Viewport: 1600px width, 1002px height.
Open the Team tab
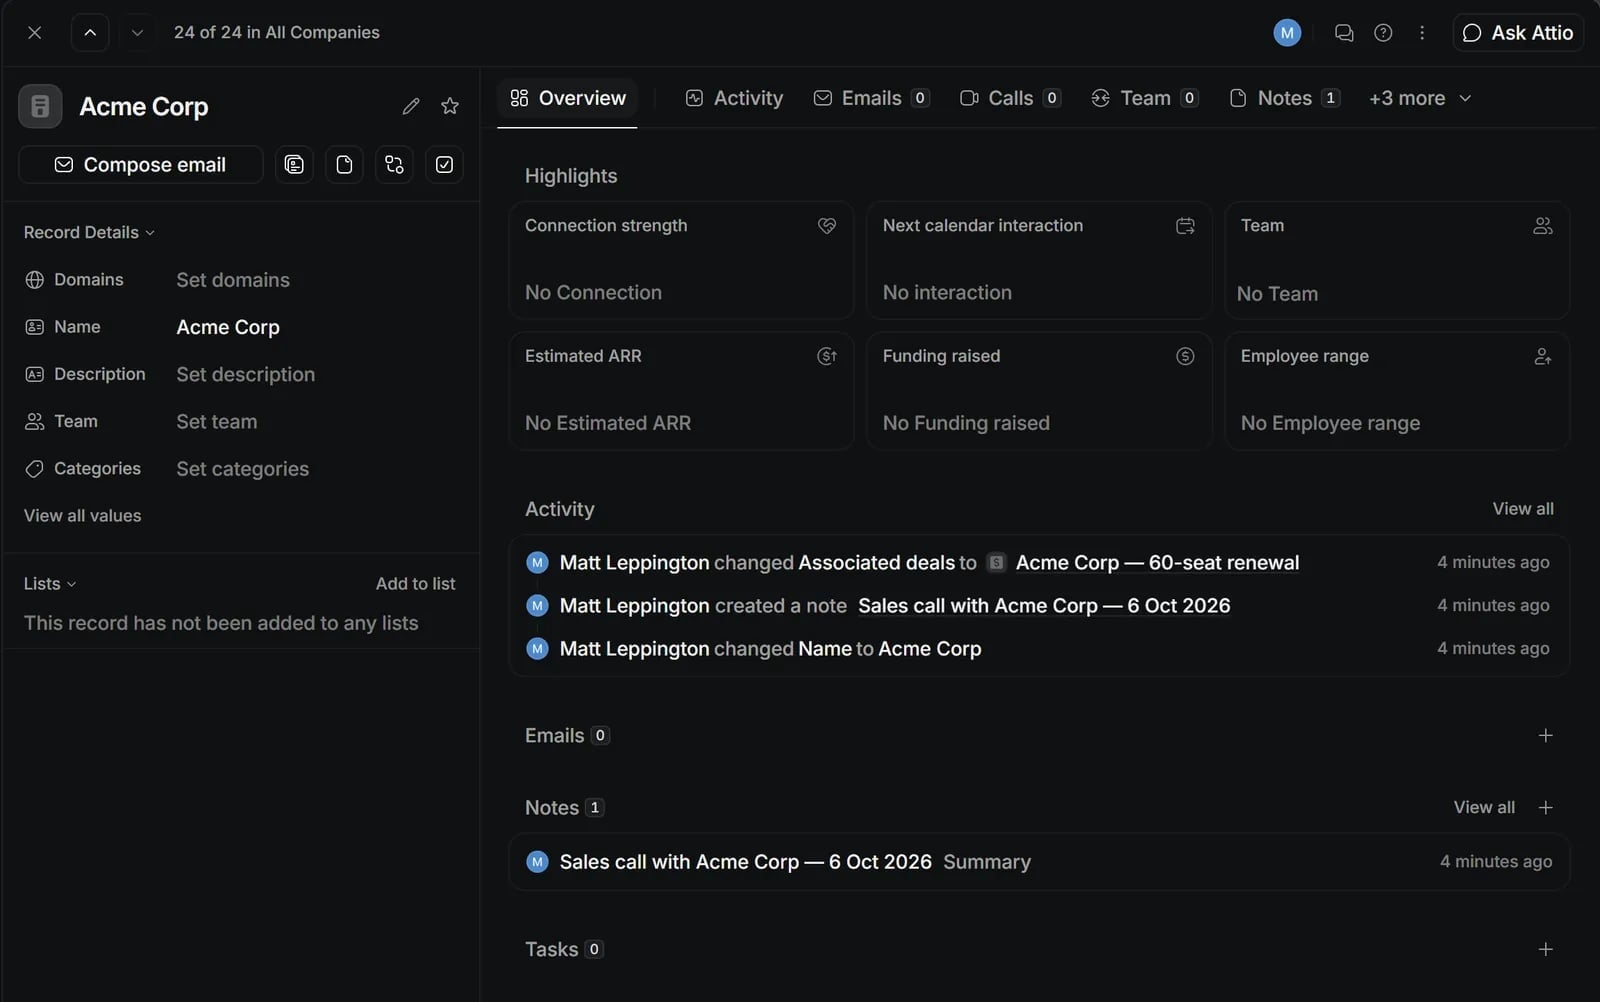[x=1145, y=98]
